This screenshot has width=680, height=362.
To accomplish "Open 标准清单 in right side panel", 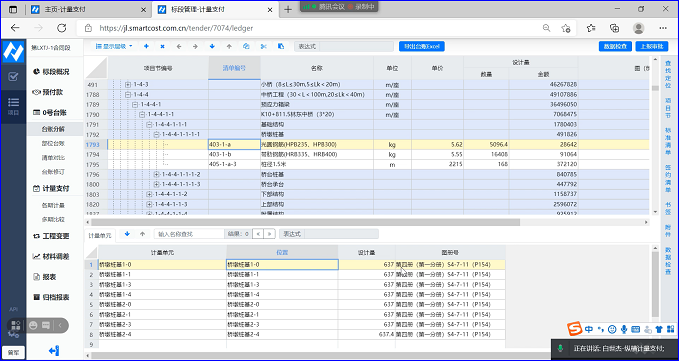I will [668, 142].
